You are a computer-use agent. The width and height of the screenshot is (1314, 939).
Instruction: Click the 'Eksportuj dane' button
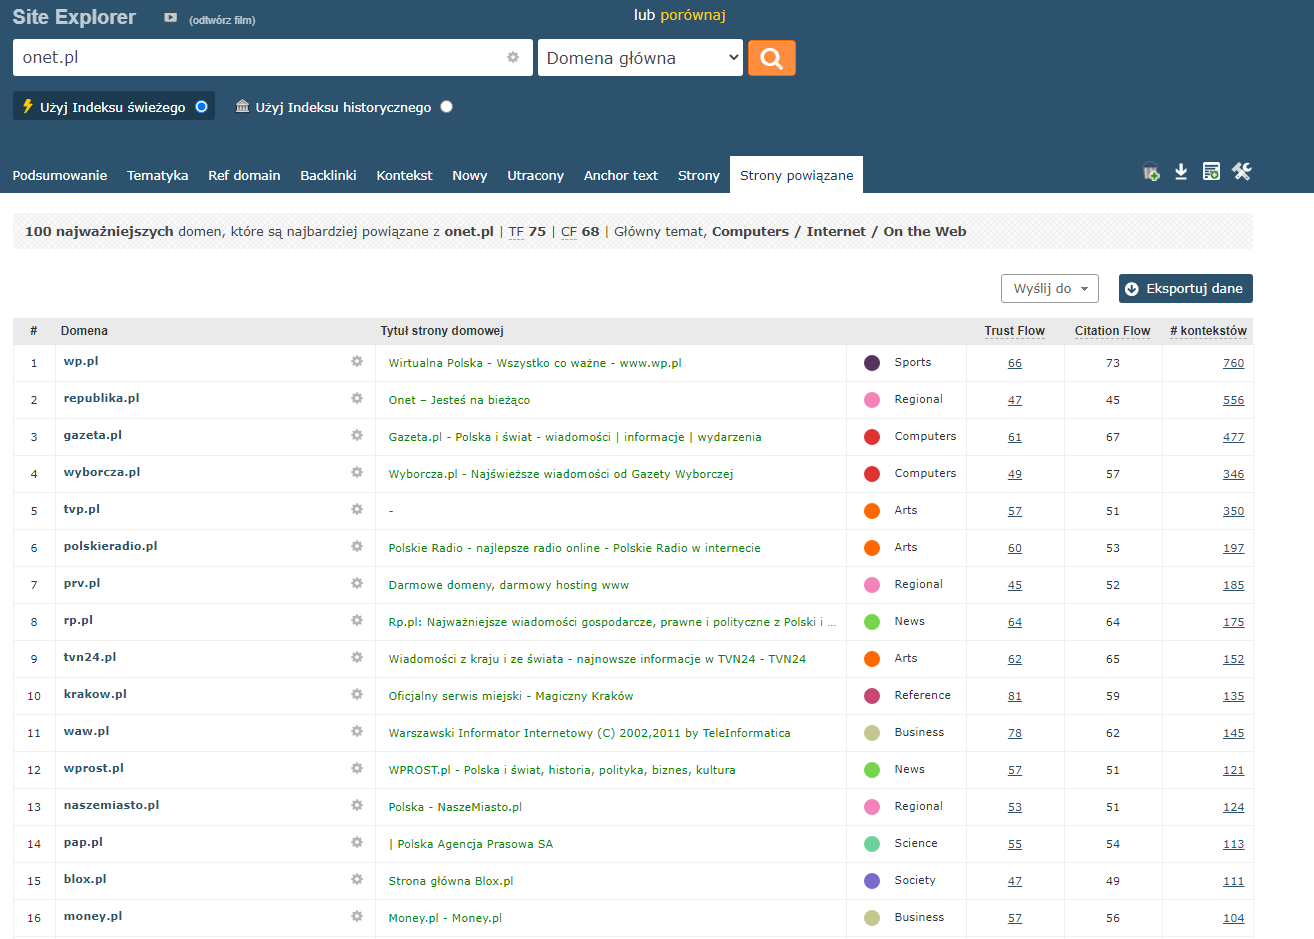(1186, 288)
